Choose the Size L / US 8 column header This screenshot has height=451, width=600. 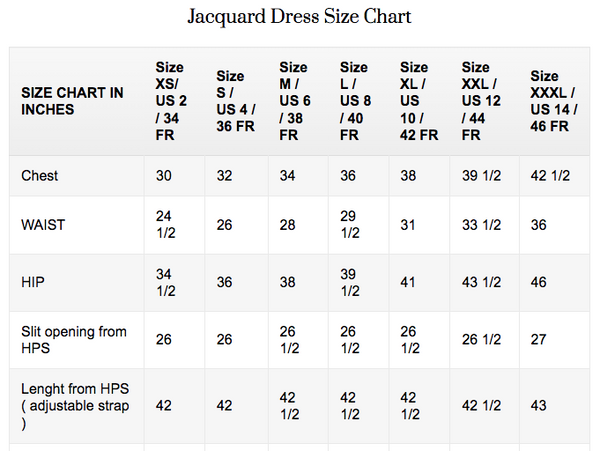354,101
